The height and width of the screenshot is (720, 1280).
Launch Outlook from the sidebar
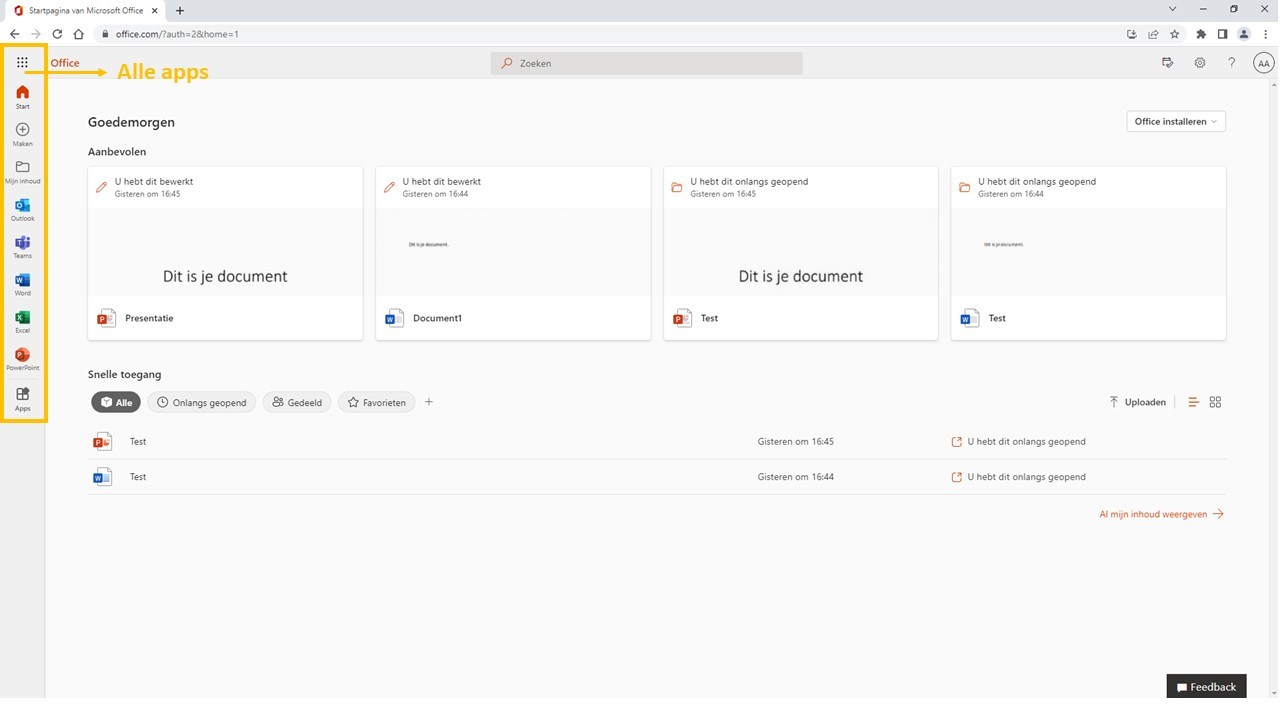(x=22, y=209)
